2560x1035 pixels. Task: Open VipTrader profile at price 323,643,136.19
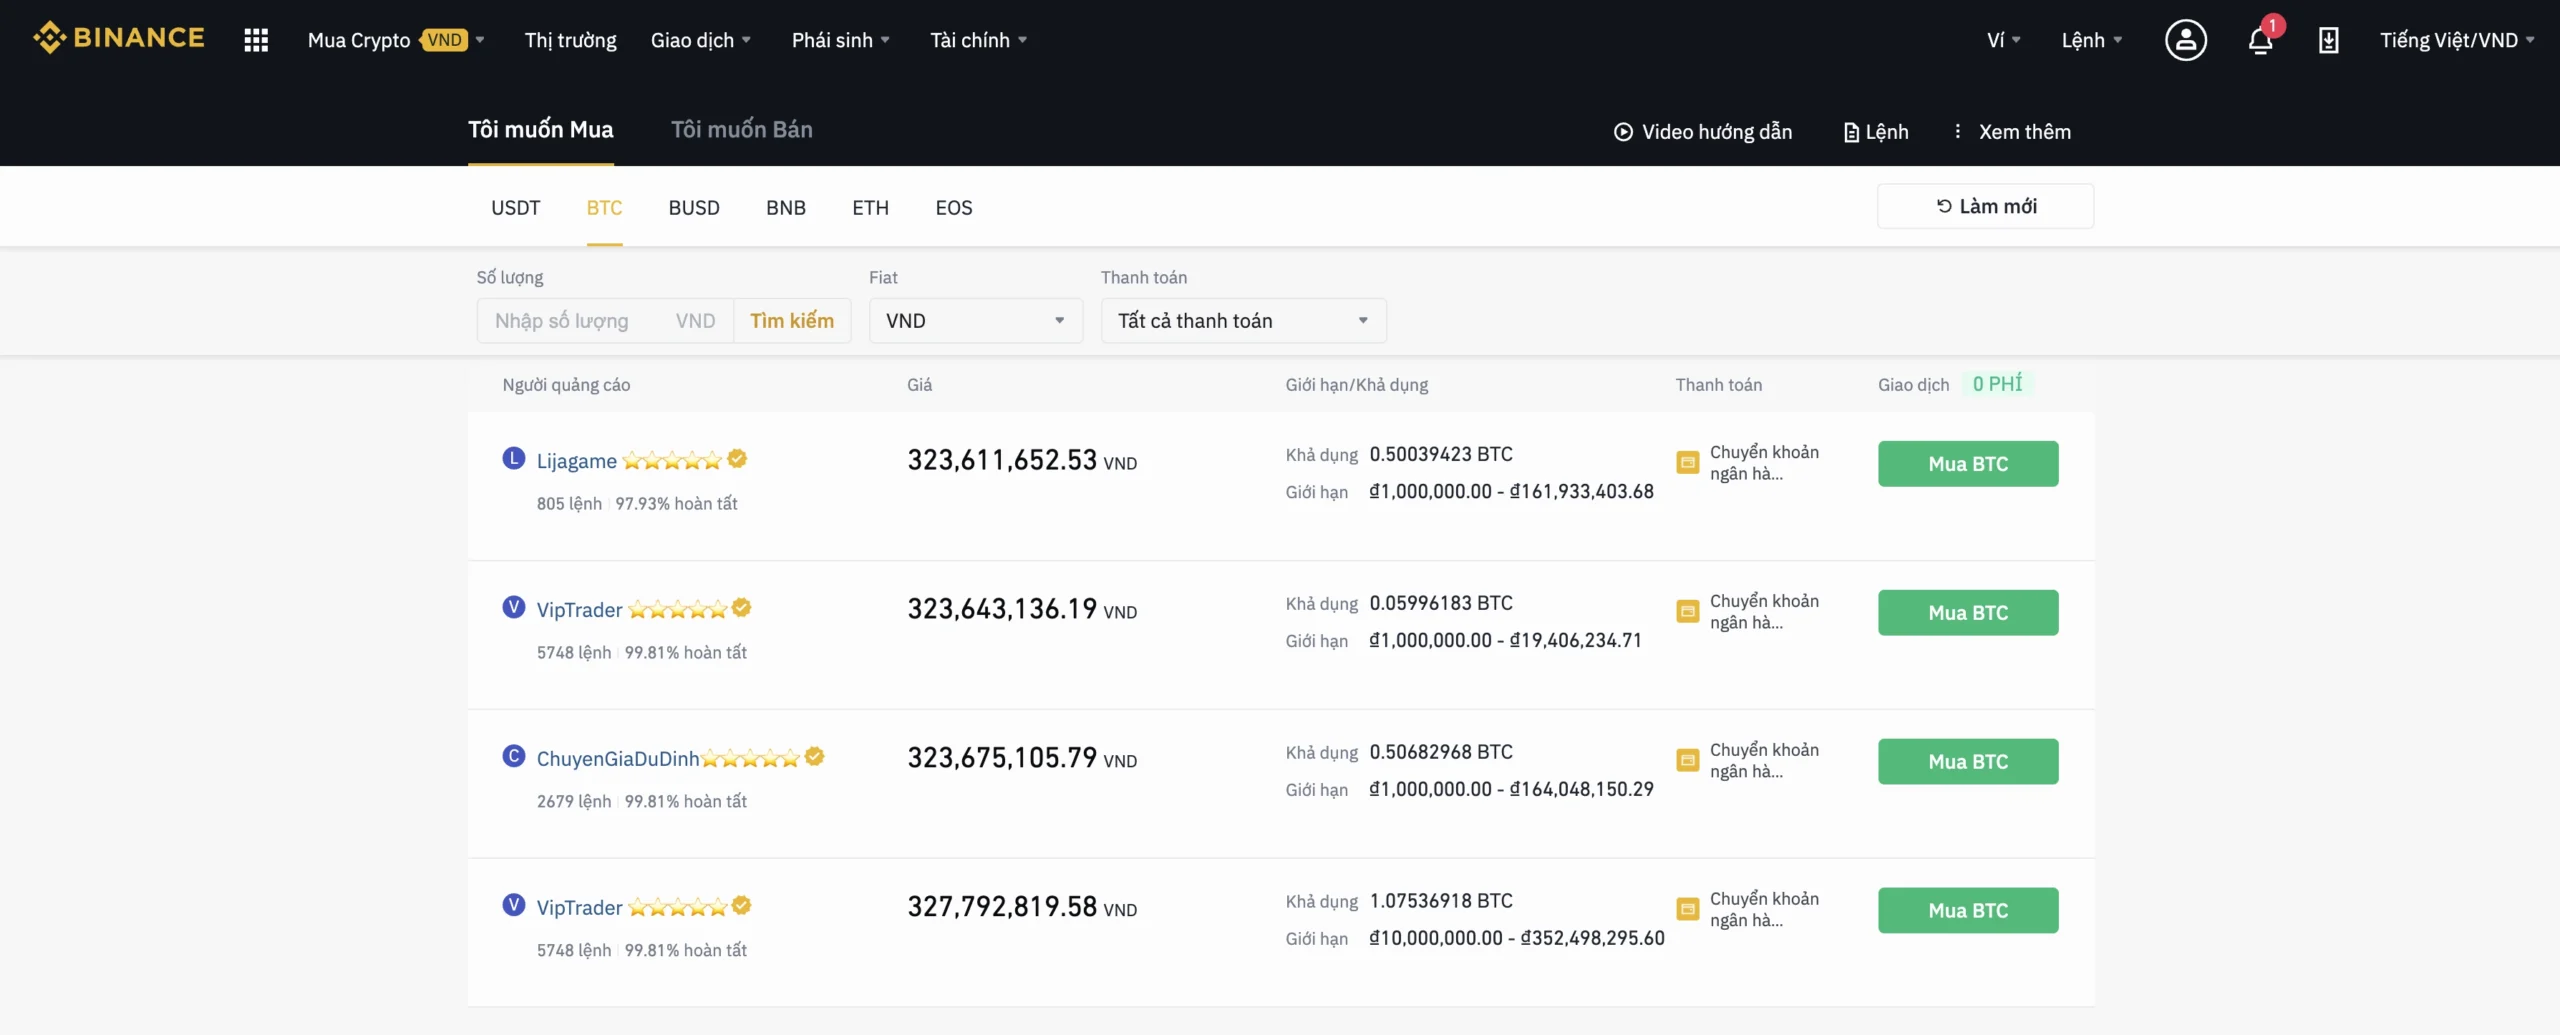point(580,610)
